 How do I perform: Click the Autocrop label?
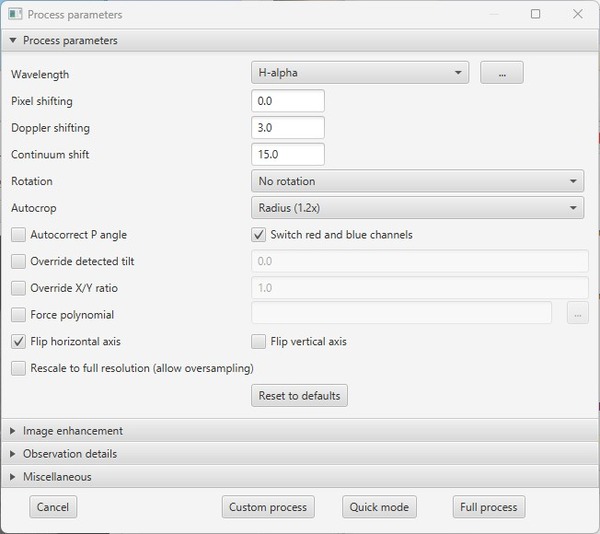pyautogui.click(x=34, y=208)
